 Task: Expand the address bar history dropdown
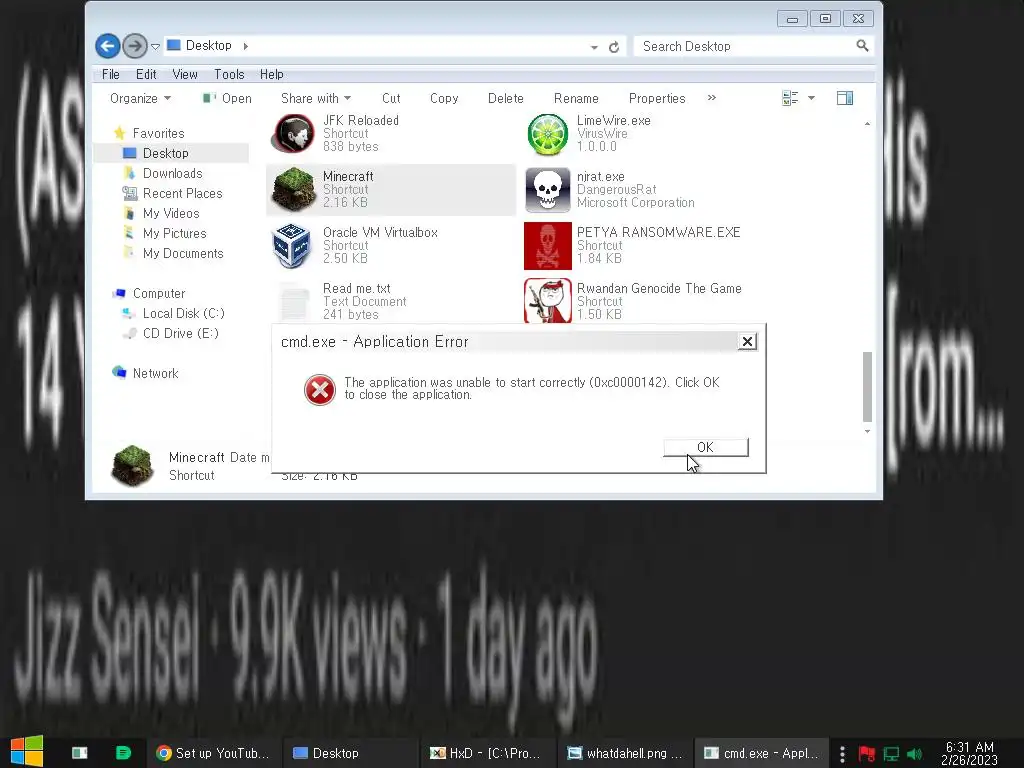(594, 47)
